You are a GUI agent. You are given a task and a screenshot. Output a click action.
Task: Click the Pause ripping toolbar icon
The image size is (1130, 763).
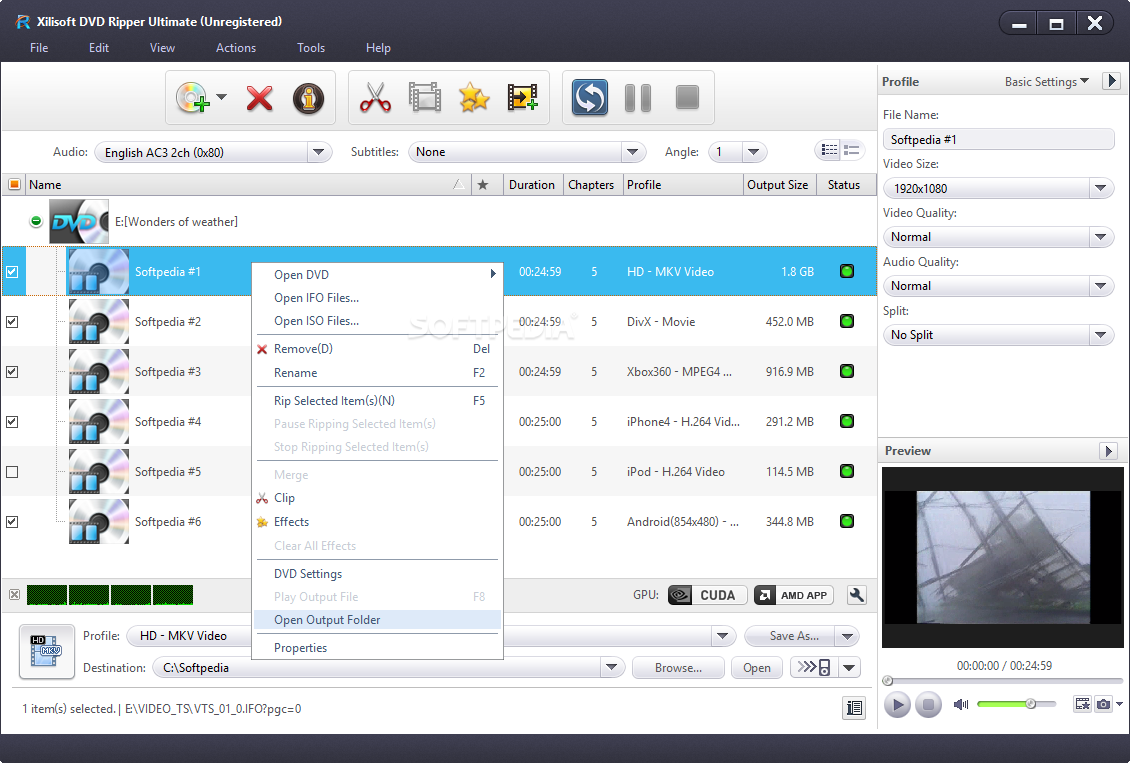(638, 97)
